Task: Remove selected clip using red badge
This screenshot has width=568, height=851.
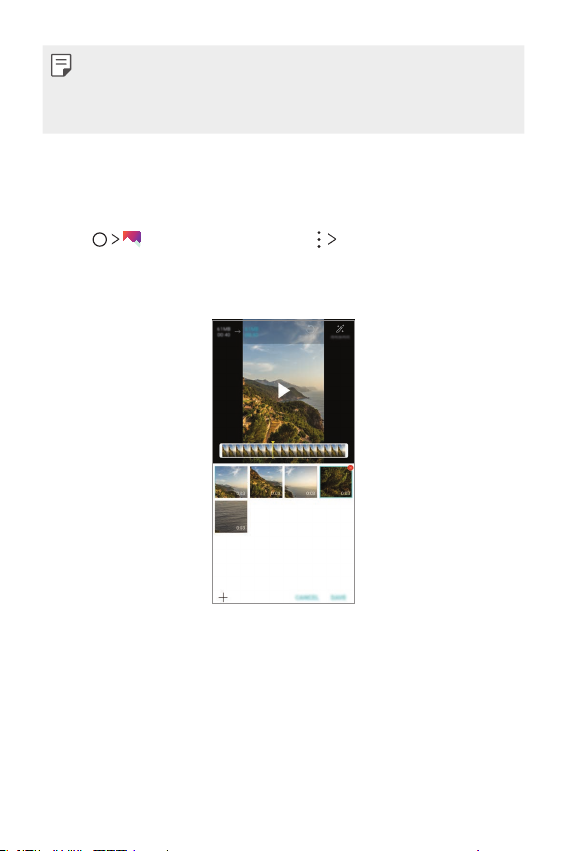Action: point(350,467)
